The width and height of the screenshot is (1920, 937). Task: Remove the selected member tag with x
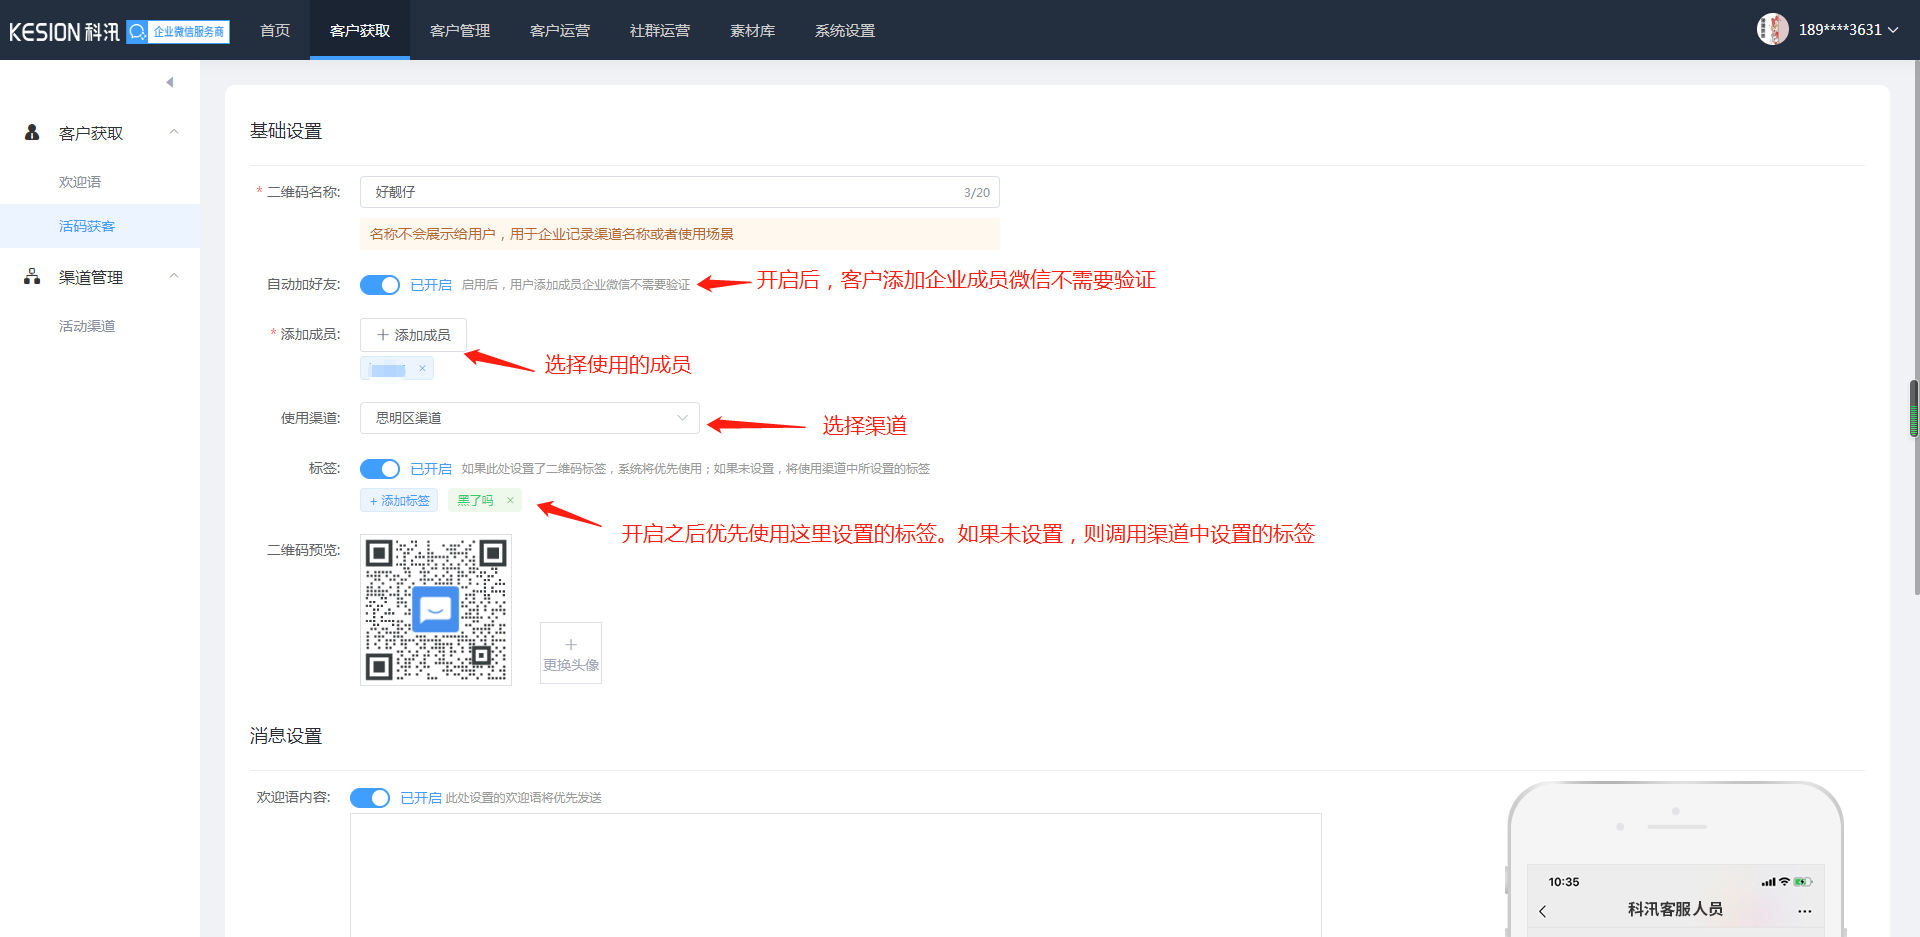(422, 369)
